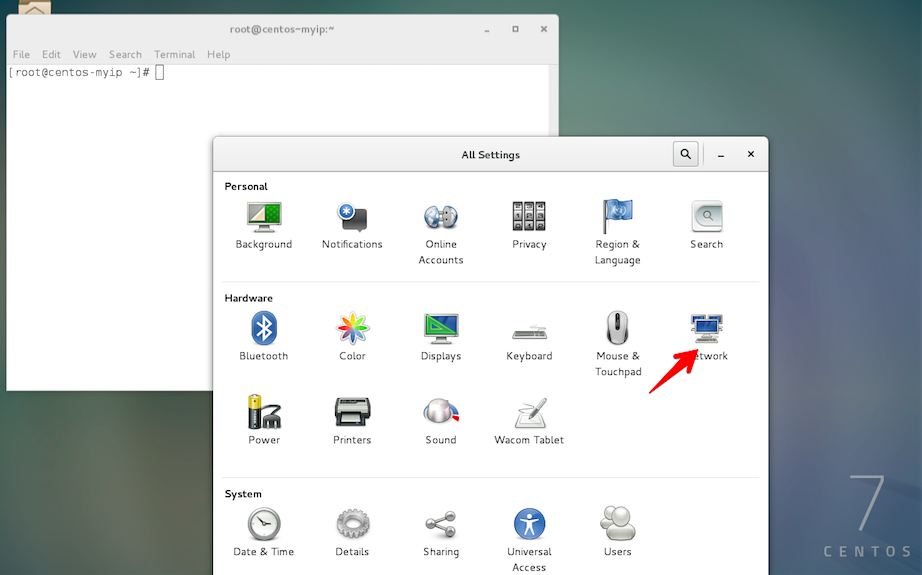This screenshot has height=575, width=922.
Task: Open Online Accounts settings
Action: coord(441,233)
